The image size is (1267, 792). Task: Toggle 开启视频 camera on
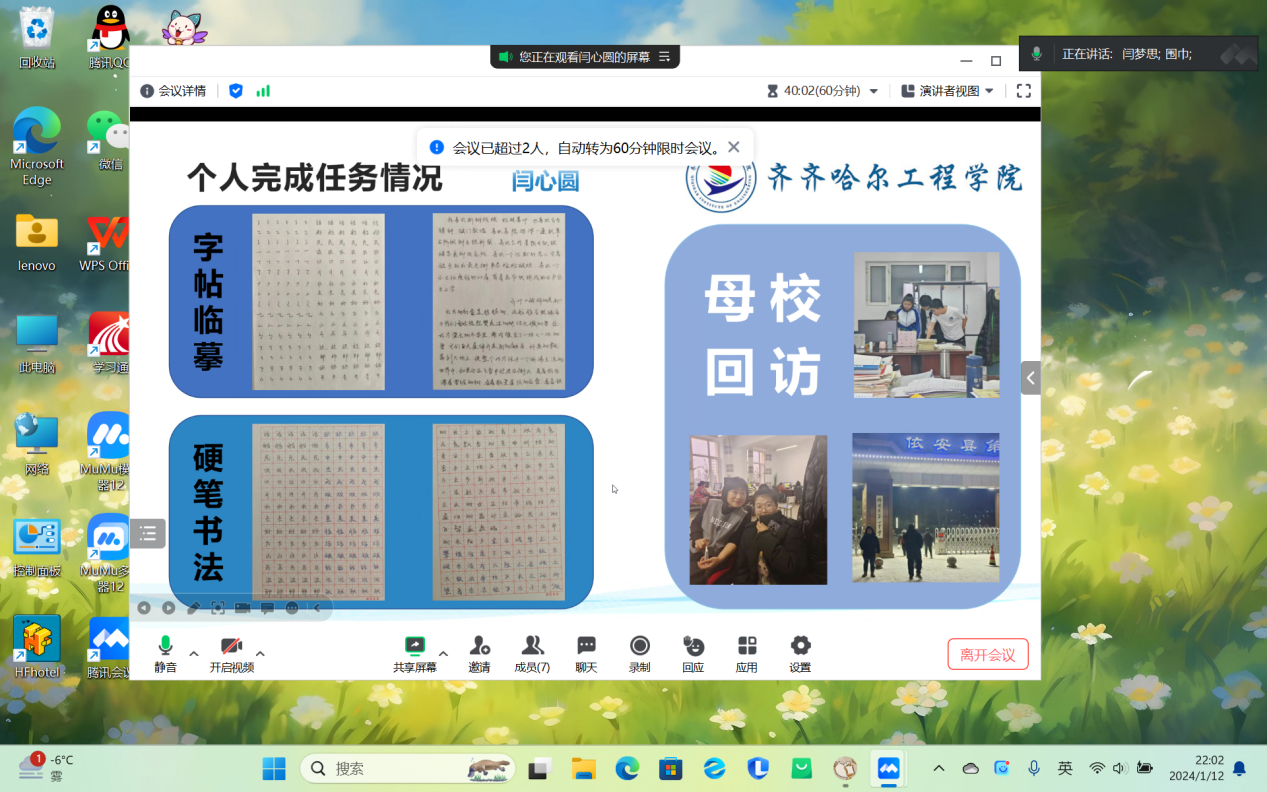coord(231,646)
